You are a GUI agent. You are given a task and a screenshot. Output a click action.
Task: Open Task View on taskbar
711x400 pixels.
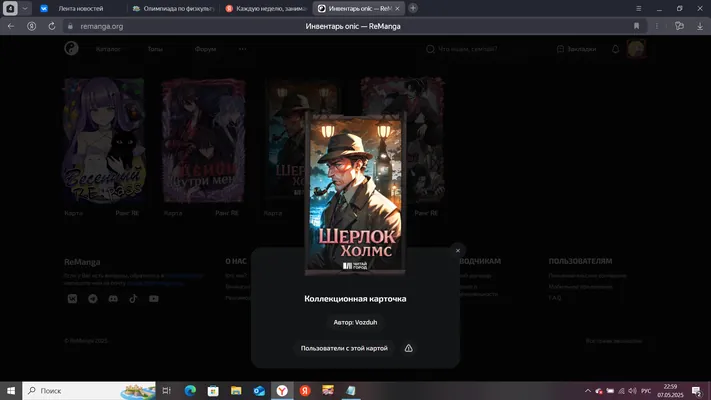(166, 390)
